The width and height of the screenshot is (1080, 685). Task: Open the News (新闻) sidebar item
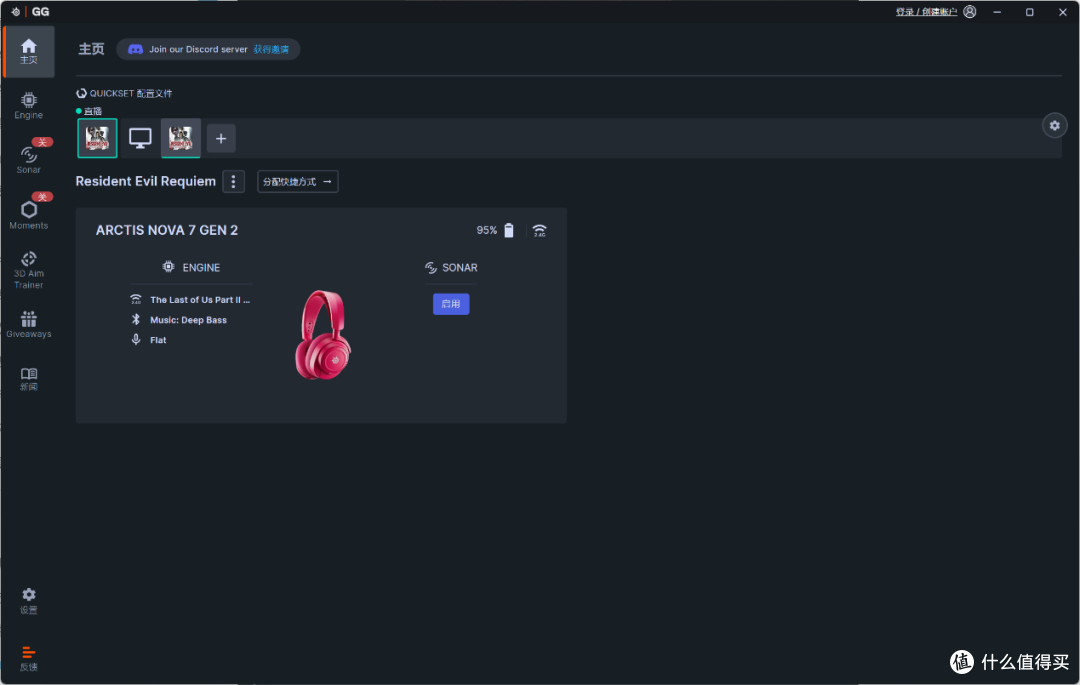point(28,379)
